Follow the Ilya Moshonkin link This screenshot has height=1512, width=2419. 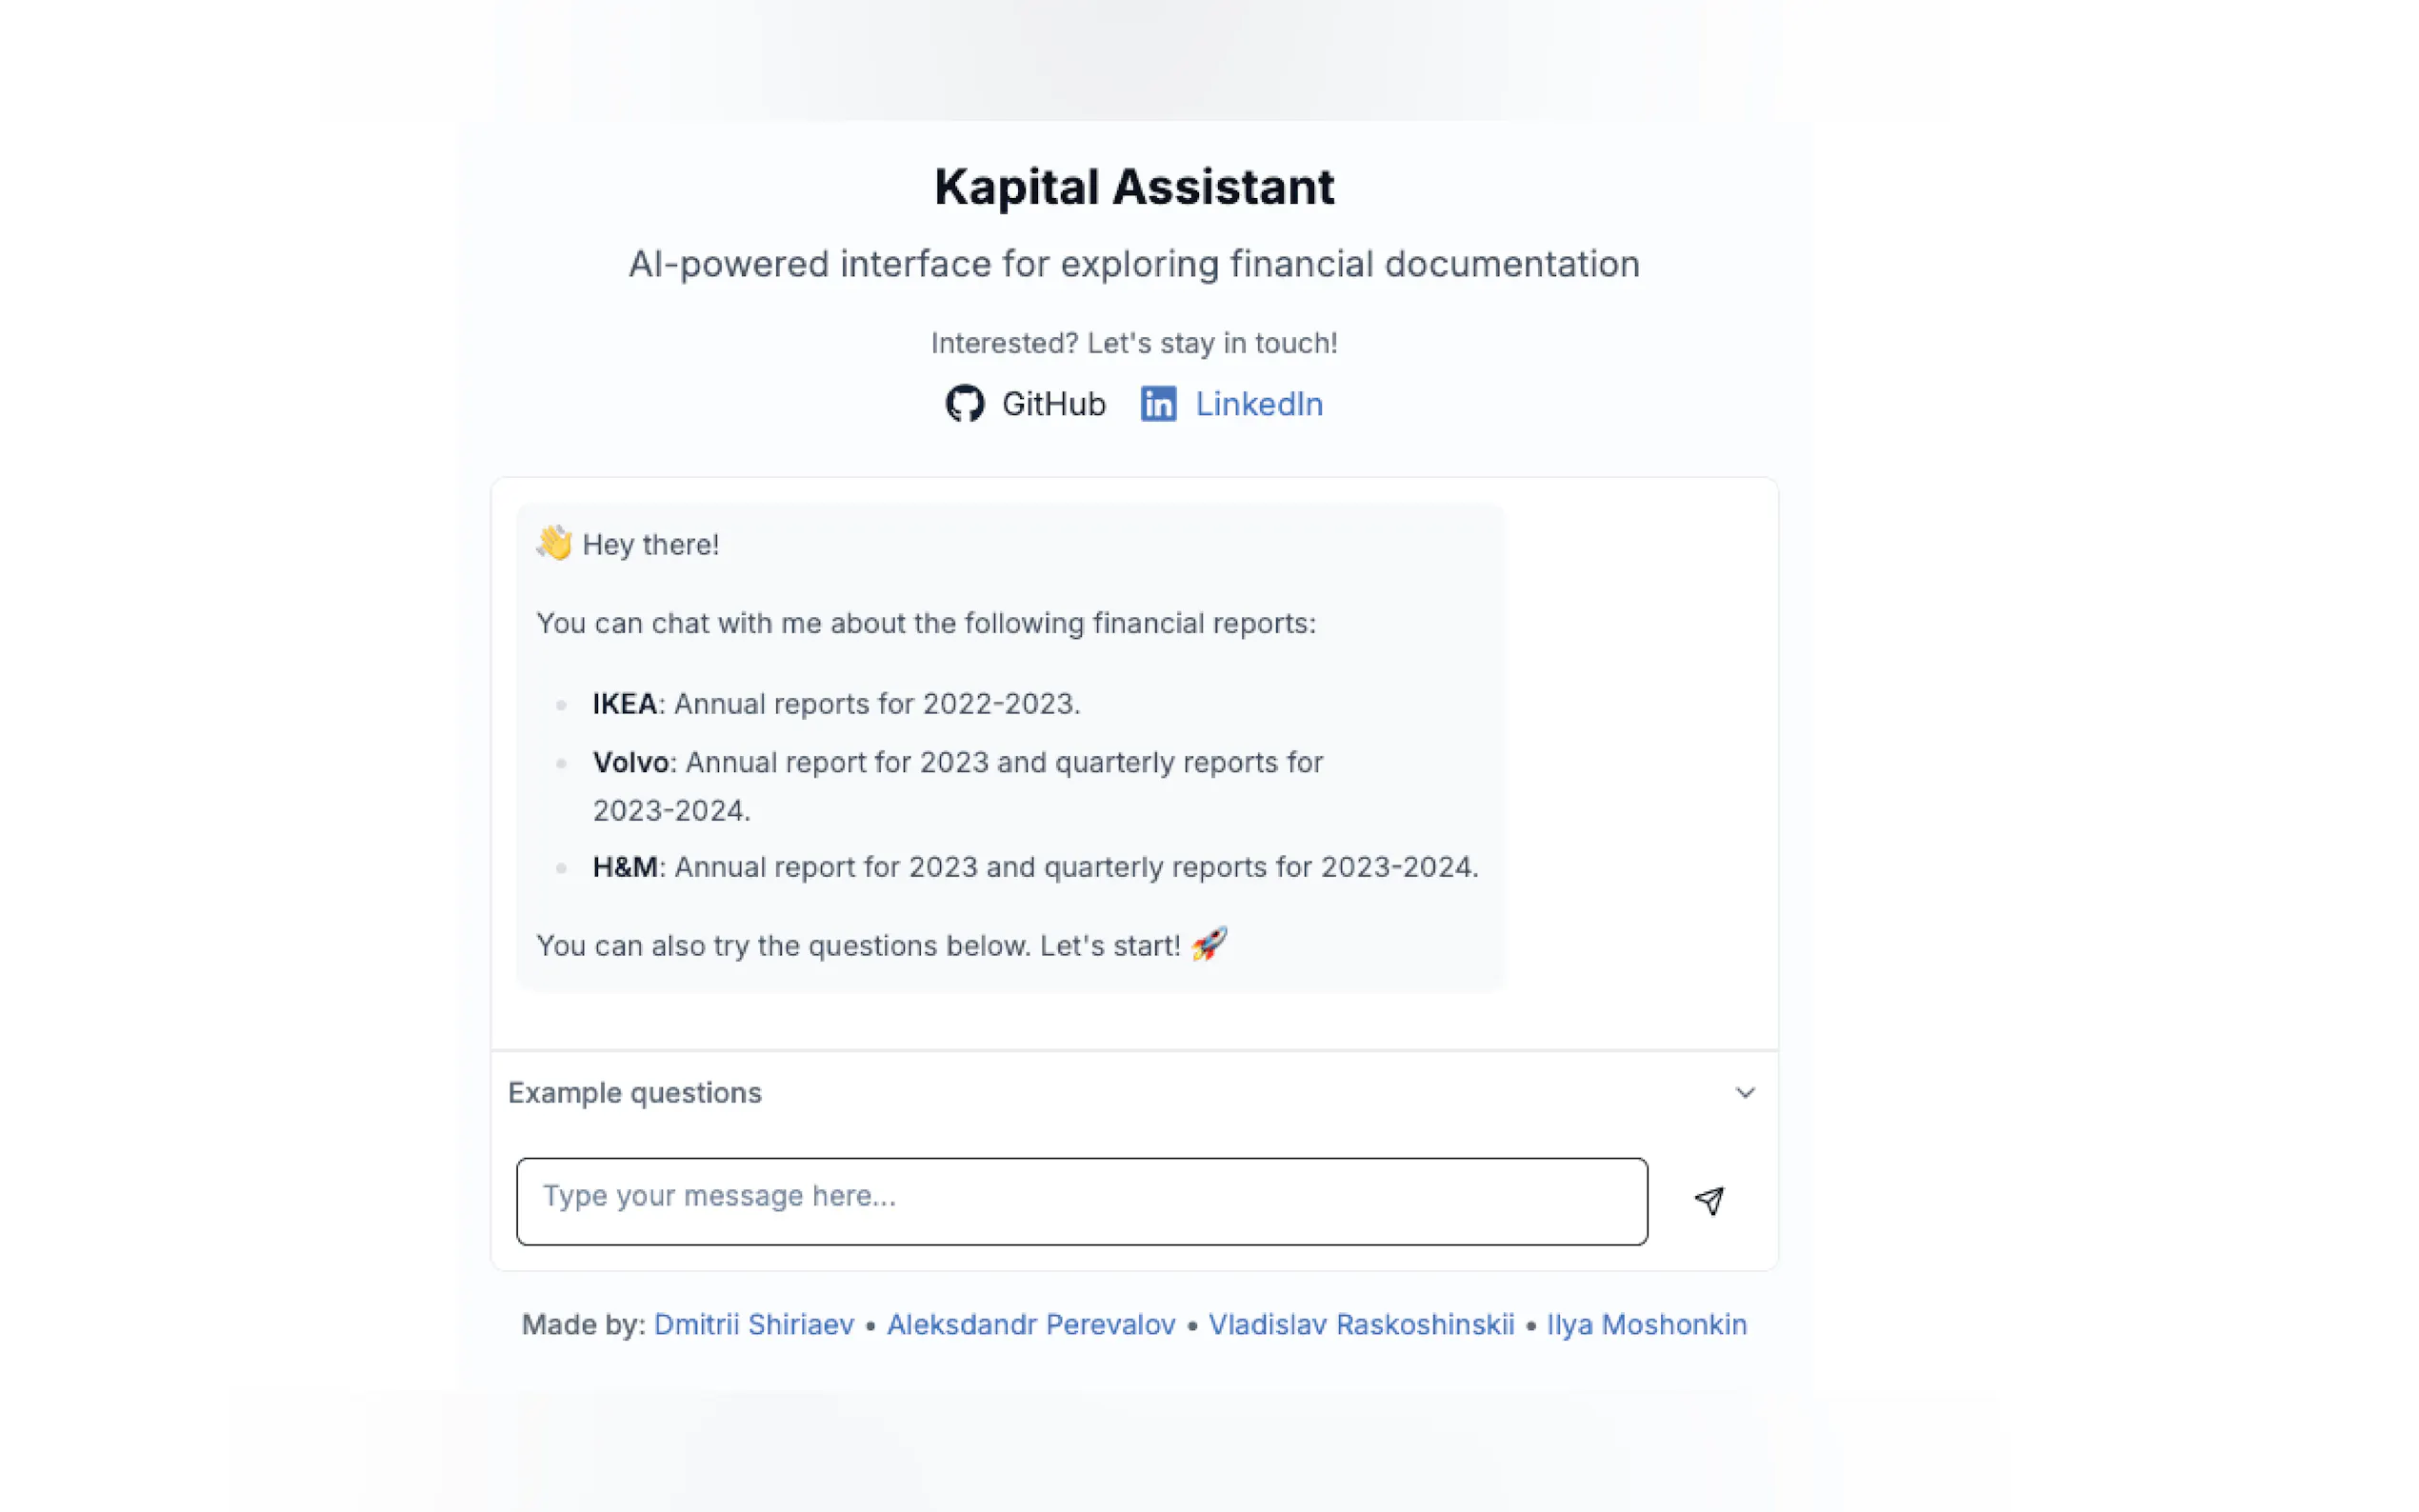pos(1646,1324)
